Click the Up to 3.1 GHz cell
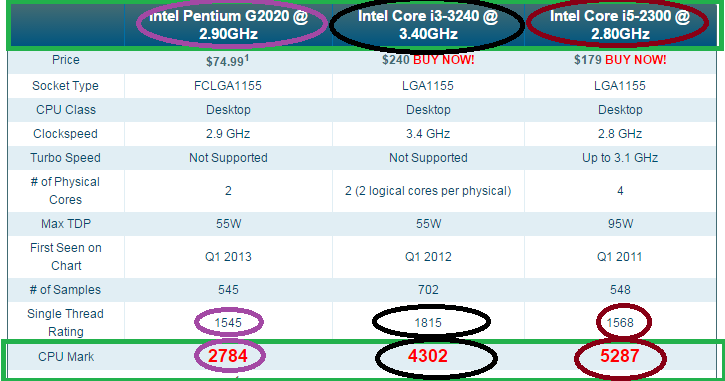This screenshot has height=381, width=725. [620, 158]
